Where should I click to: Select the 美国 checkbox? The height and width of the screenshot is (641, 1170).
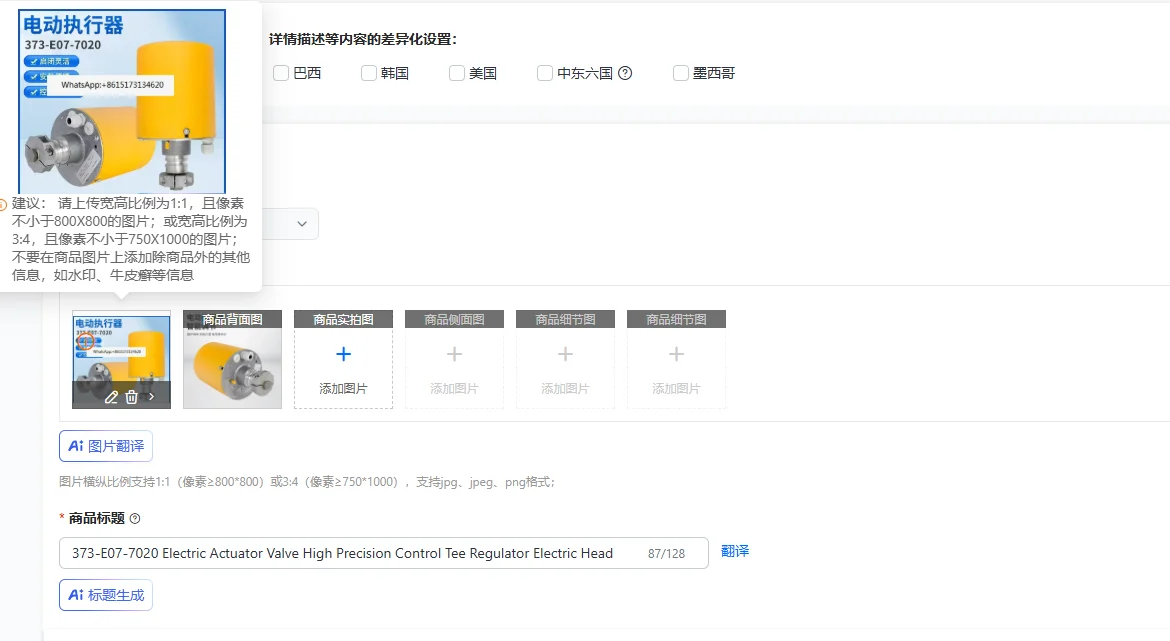point(456,72)
